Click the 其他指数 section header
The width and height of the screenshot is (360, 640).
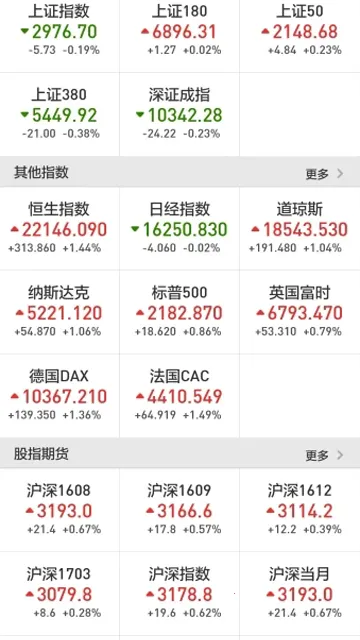[x=180, y=172]
